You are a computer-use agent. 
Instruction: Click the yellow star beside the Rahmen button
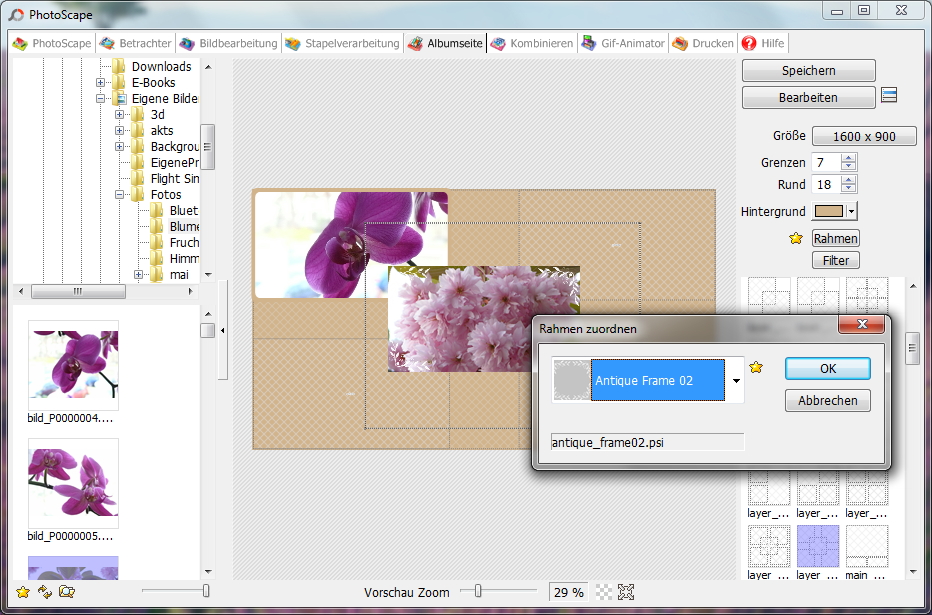coord(796,238)
